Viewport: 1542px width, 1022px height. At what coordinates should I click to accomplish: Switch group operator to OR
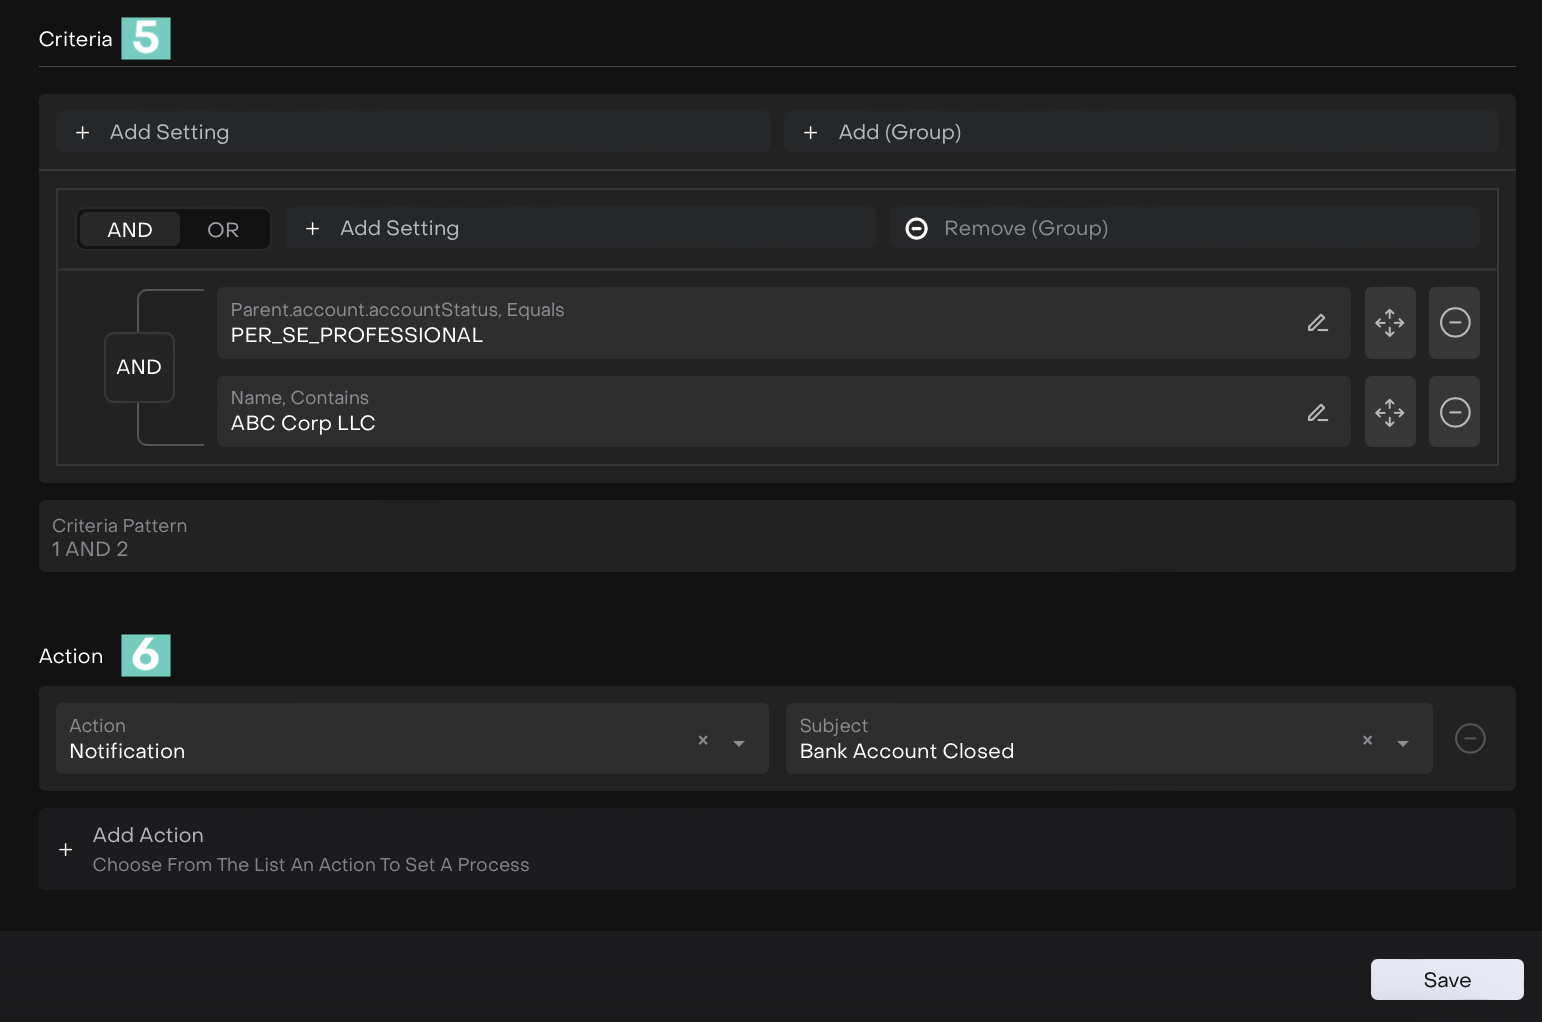click(x=223, y=230)
